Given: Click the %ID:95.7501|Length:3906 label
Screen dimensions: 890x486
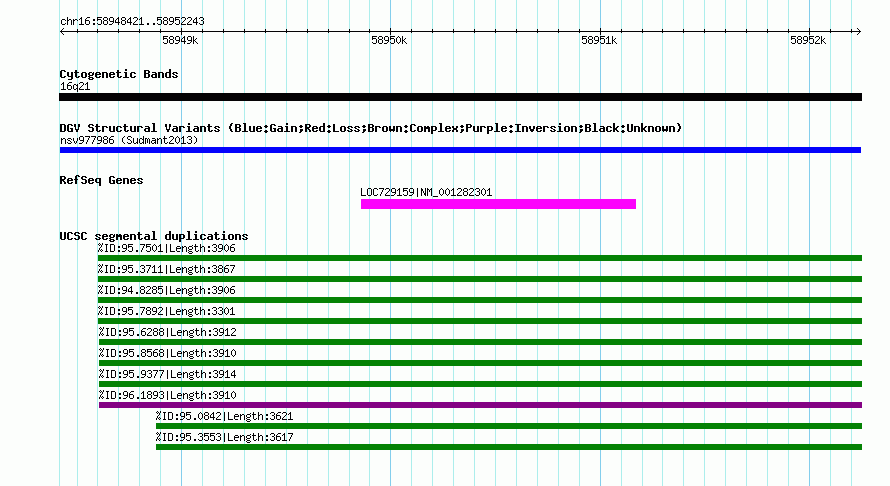Looking at the screenshot, I should pyautogui.click(x=166, y=248).
